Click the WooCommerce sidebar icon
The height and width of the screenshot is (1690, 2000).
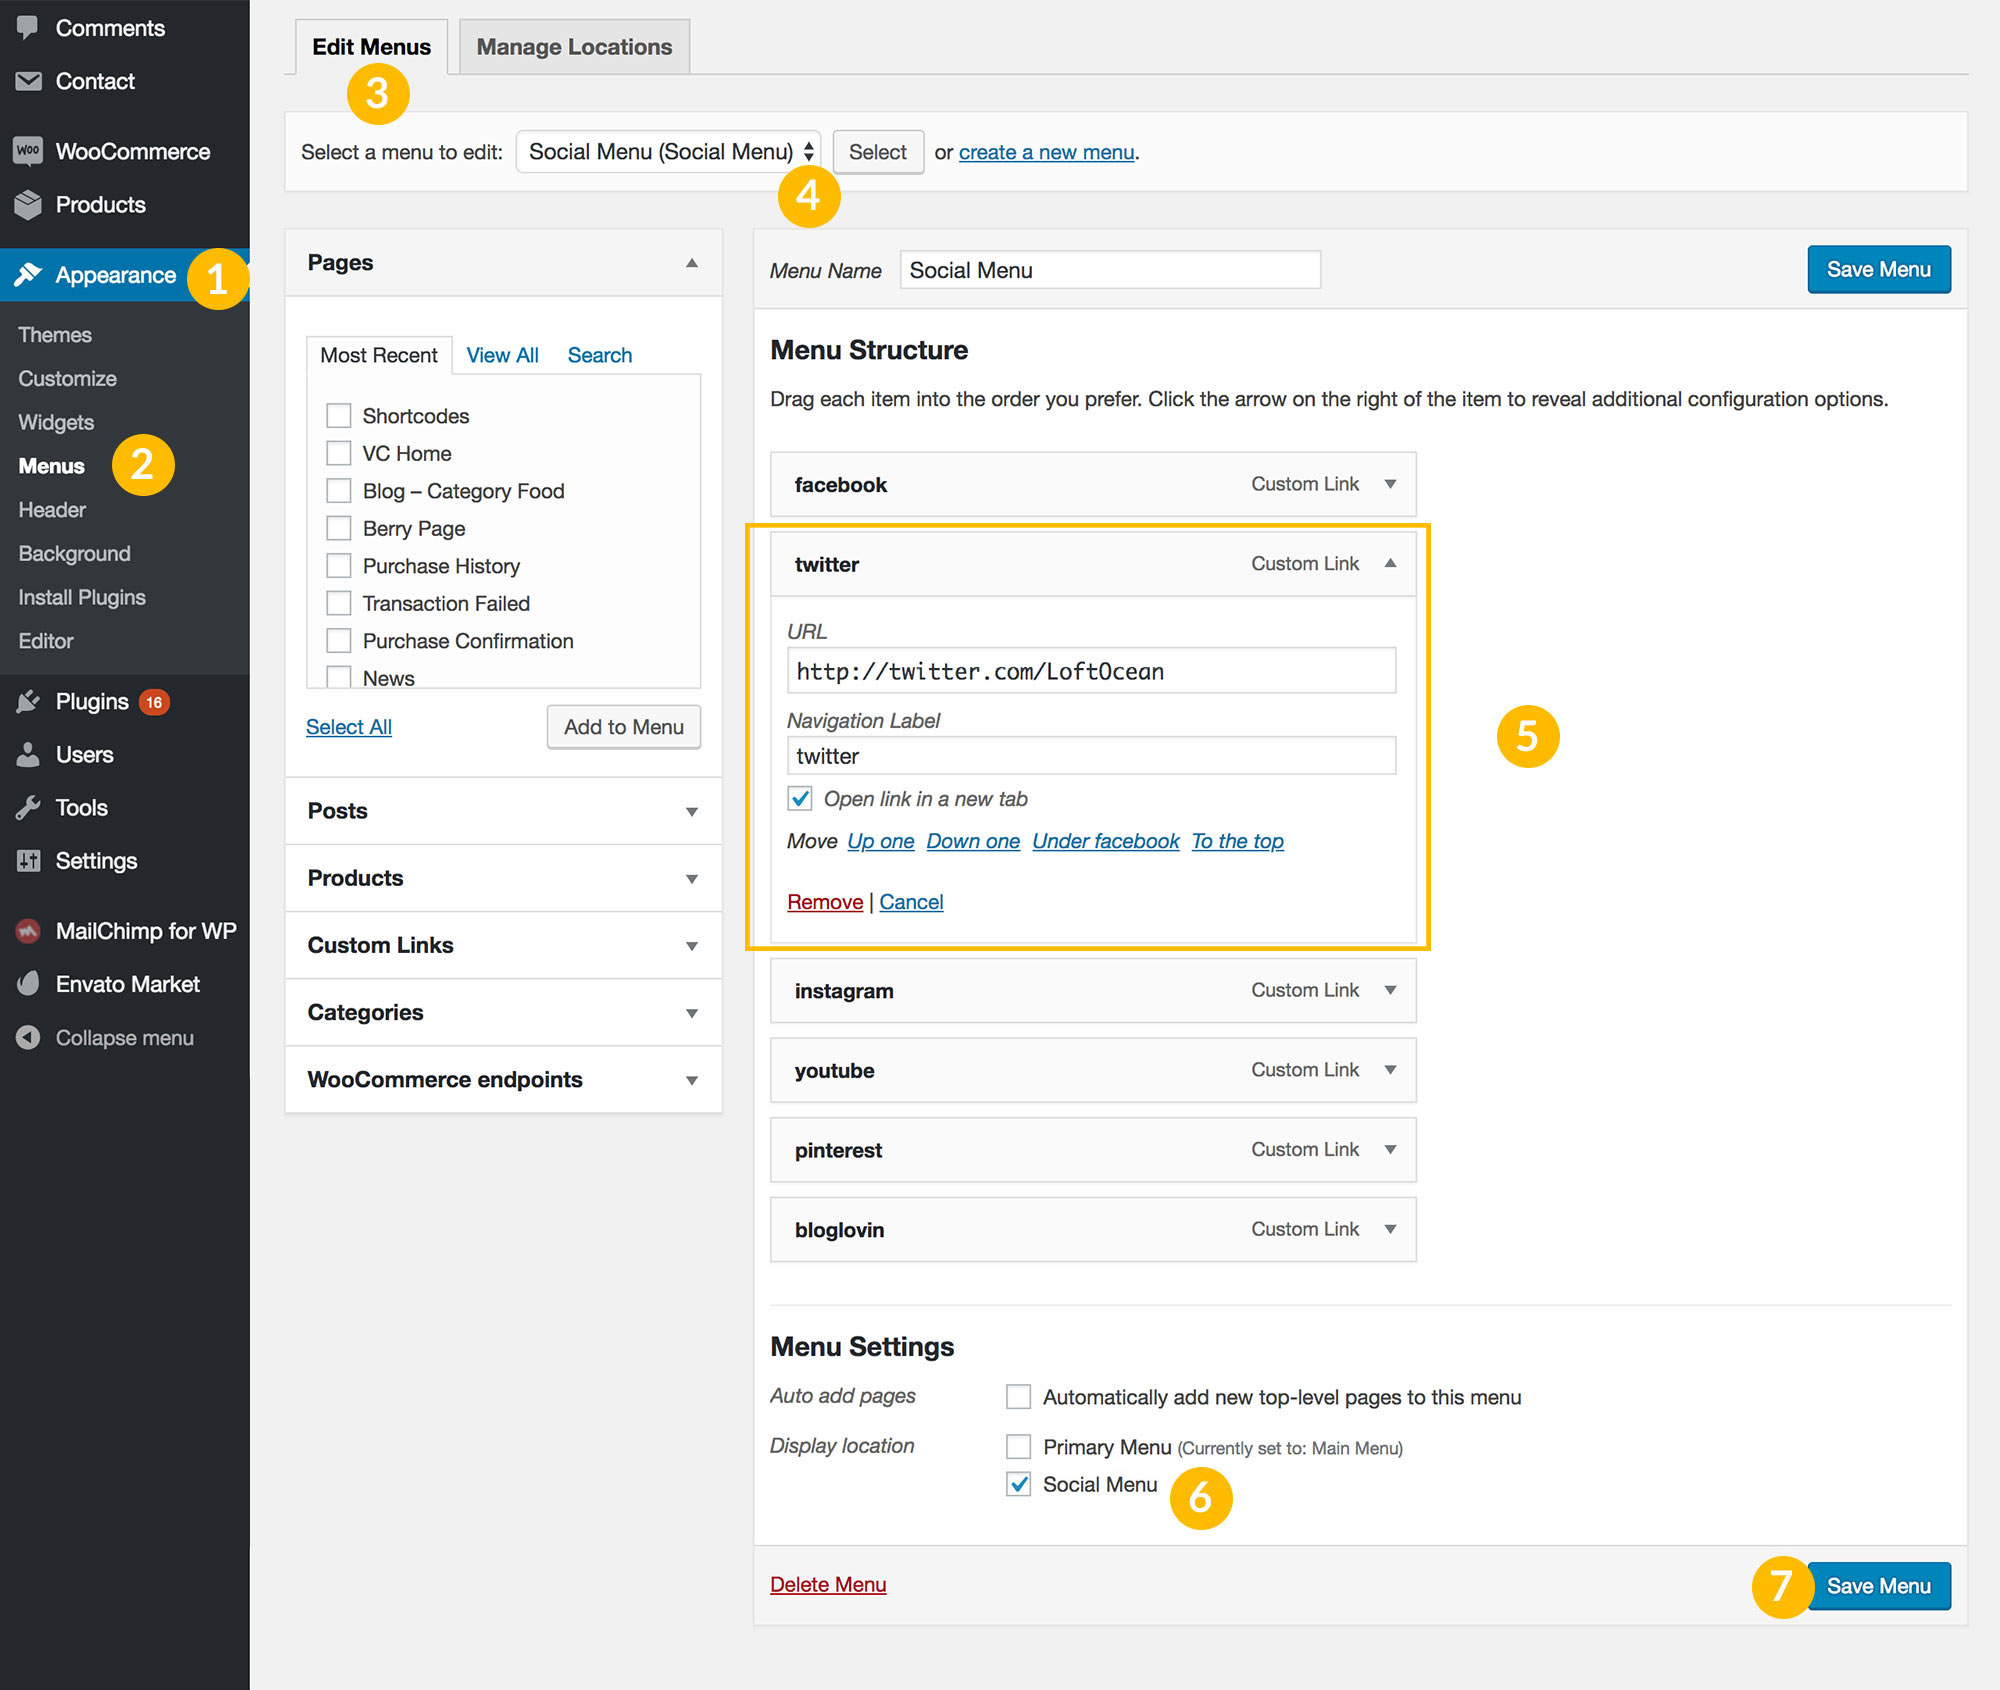pyautogui.click(x=29, y=150)
